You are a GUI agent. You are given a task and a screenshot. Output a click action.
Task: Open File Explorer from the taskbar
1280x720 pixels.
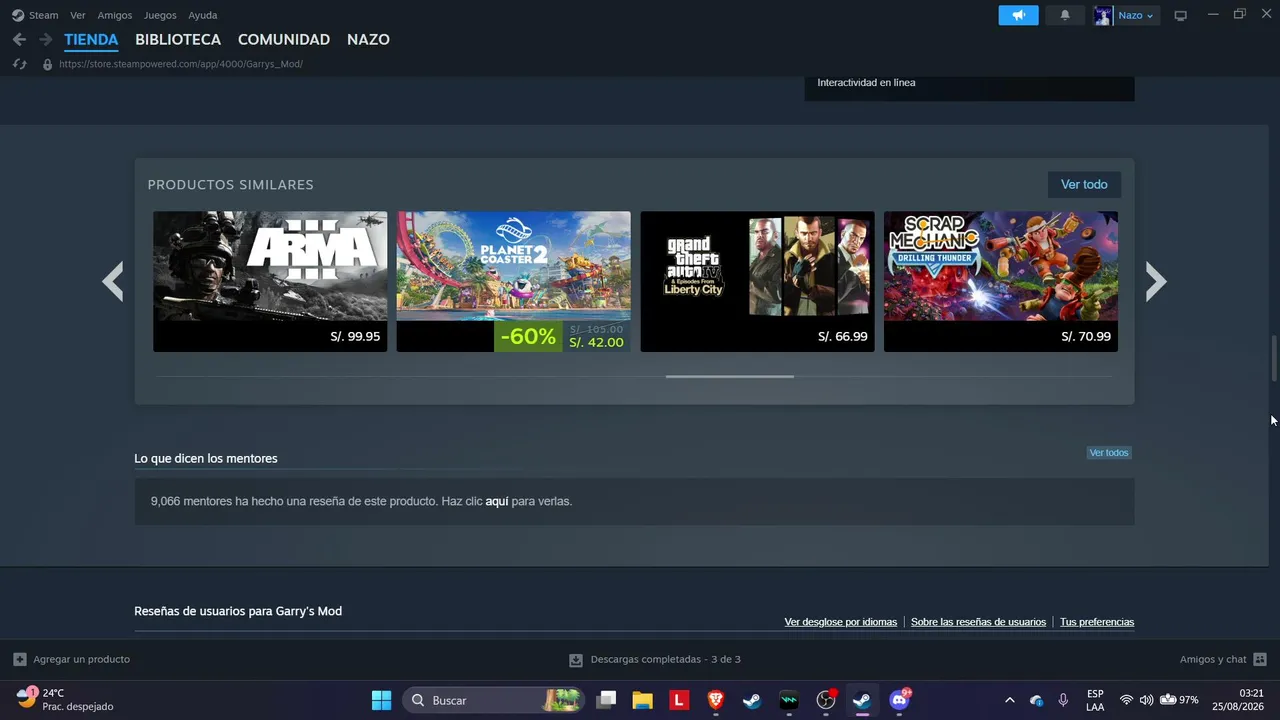(642, 700)
